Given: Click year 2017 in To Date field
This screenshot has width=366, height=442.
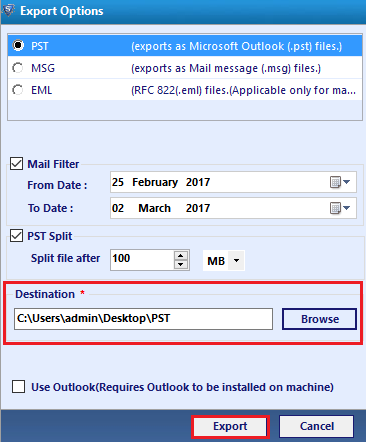Looking at the screenshot, I should 198,208.
